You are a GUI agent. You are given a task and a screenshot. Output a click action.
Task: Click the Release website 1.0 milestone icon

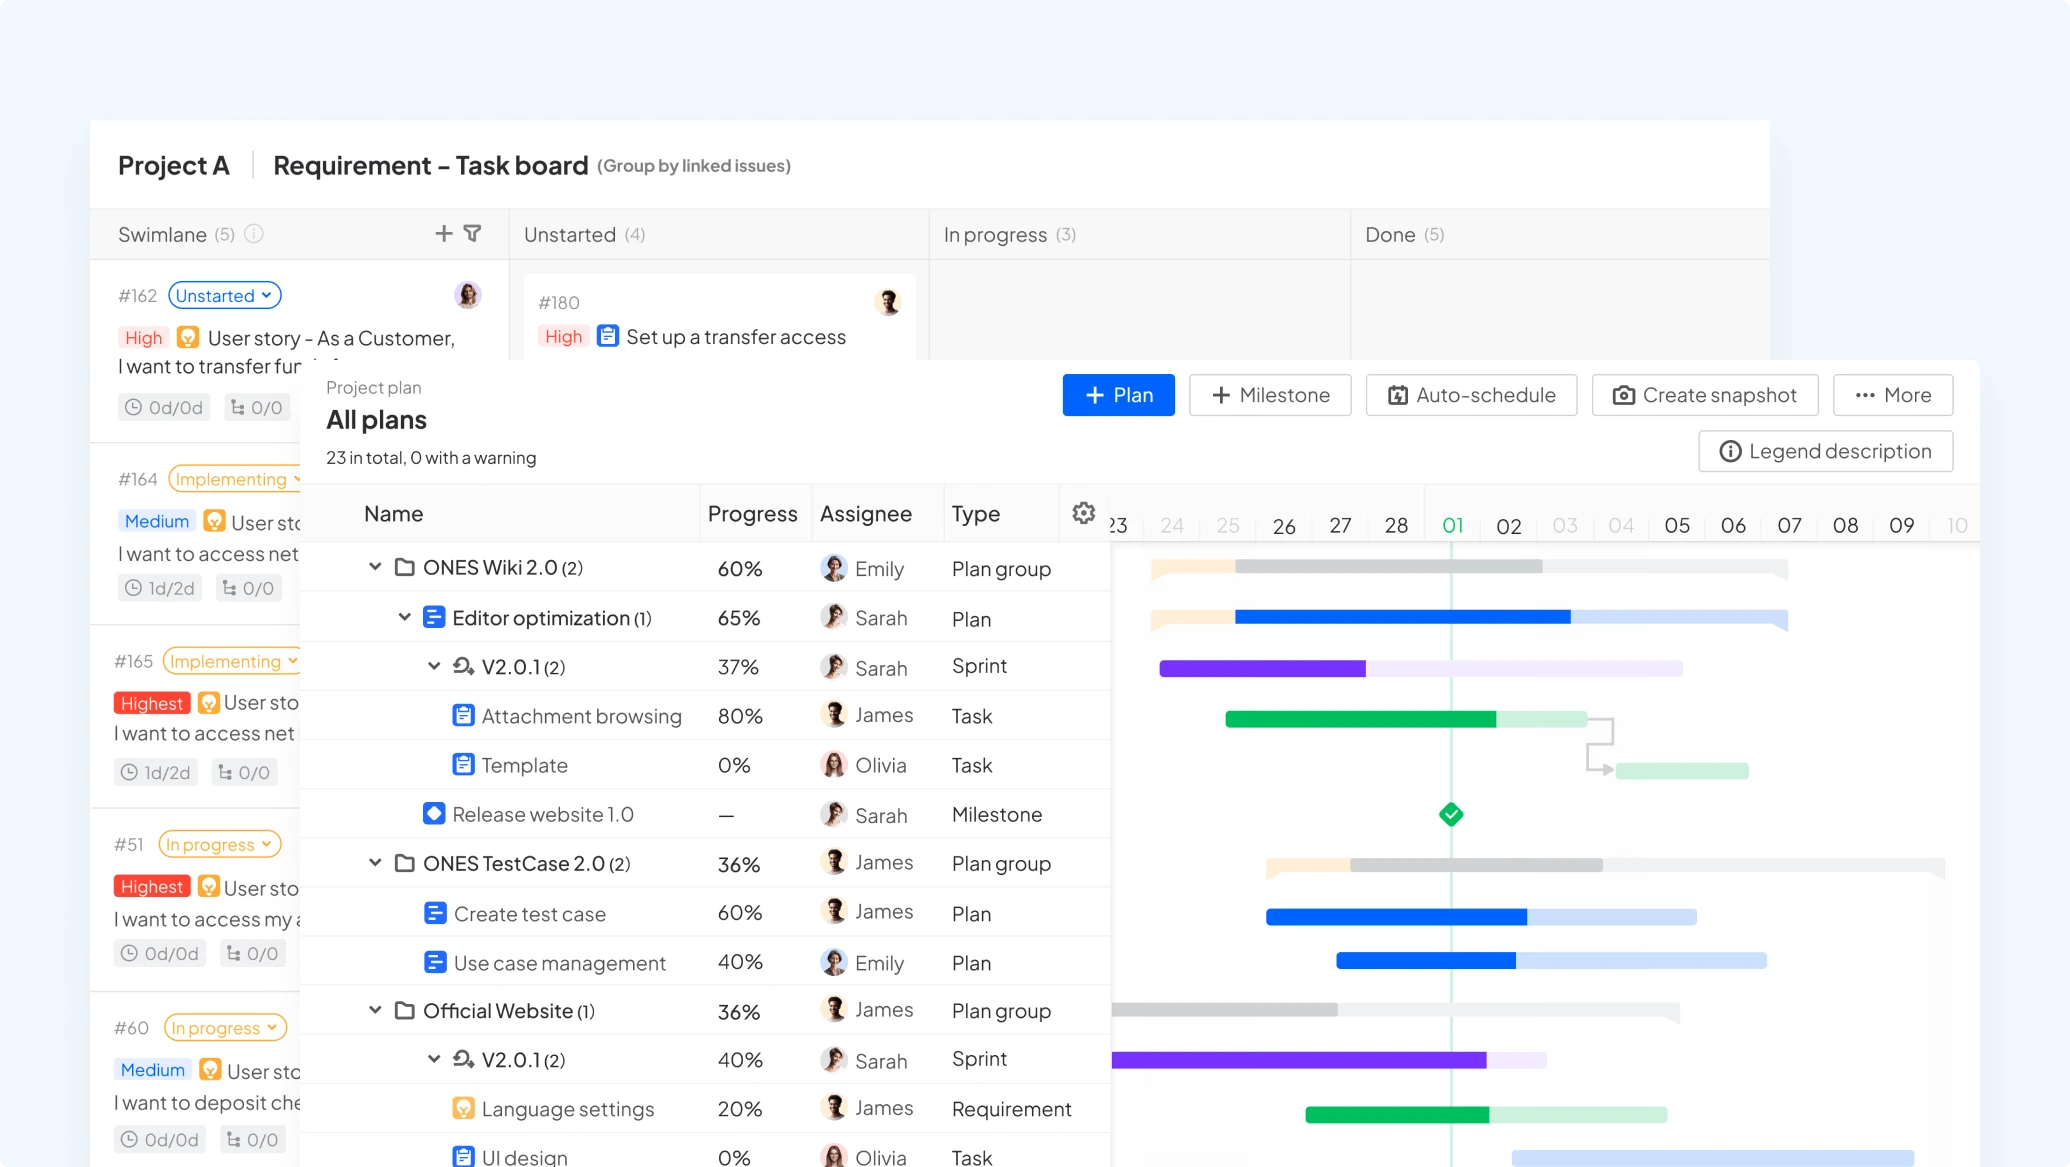tap(433, 814)
